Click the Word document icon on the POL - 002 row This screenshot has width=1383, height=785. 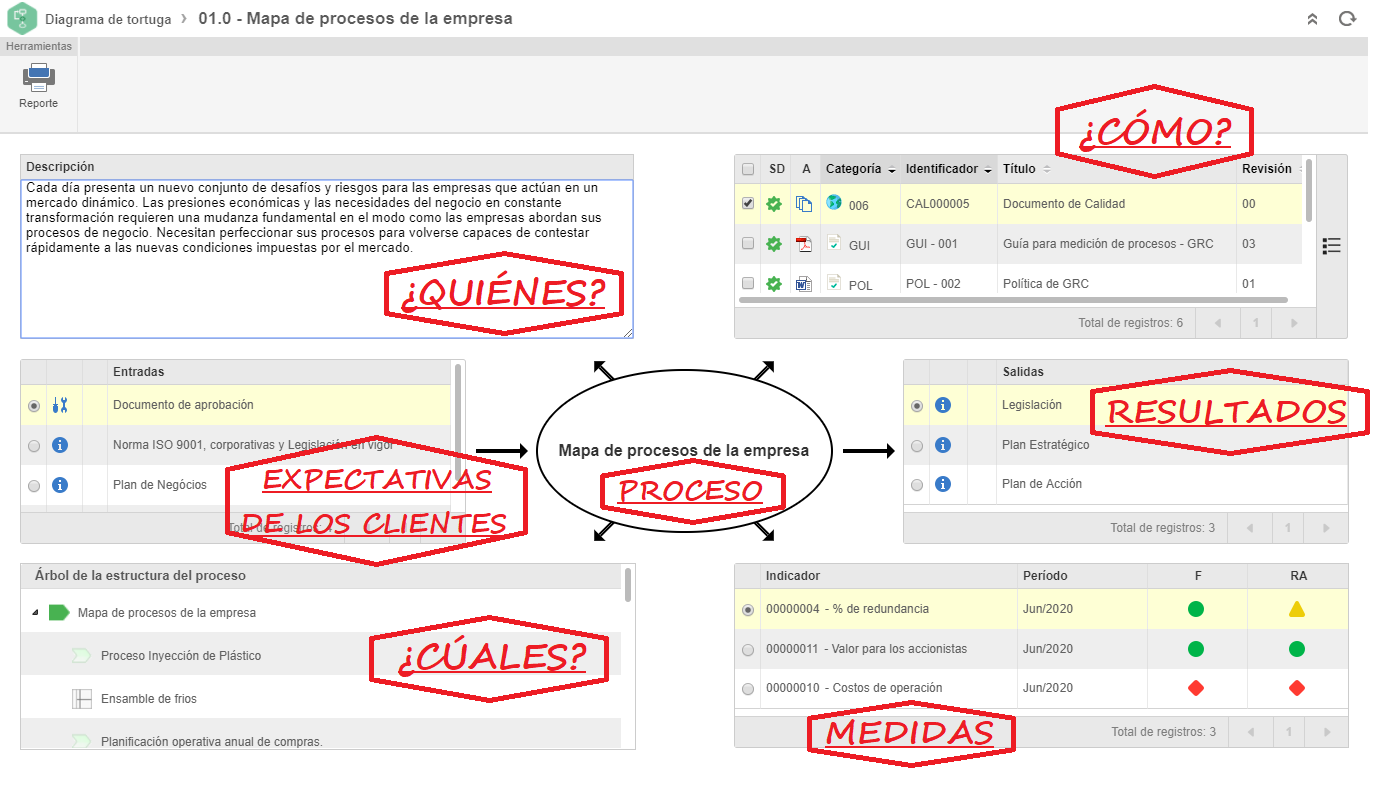click(803, 284)
